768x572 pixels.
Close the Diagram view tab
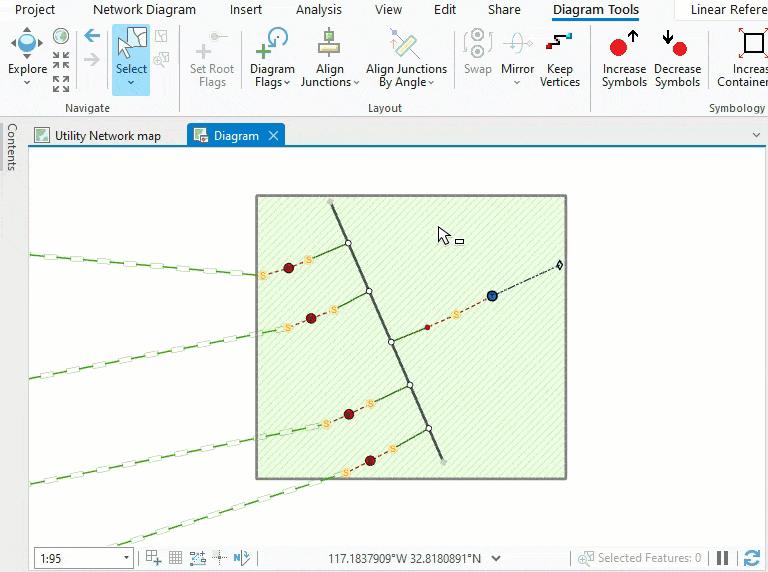pos(274,136)
